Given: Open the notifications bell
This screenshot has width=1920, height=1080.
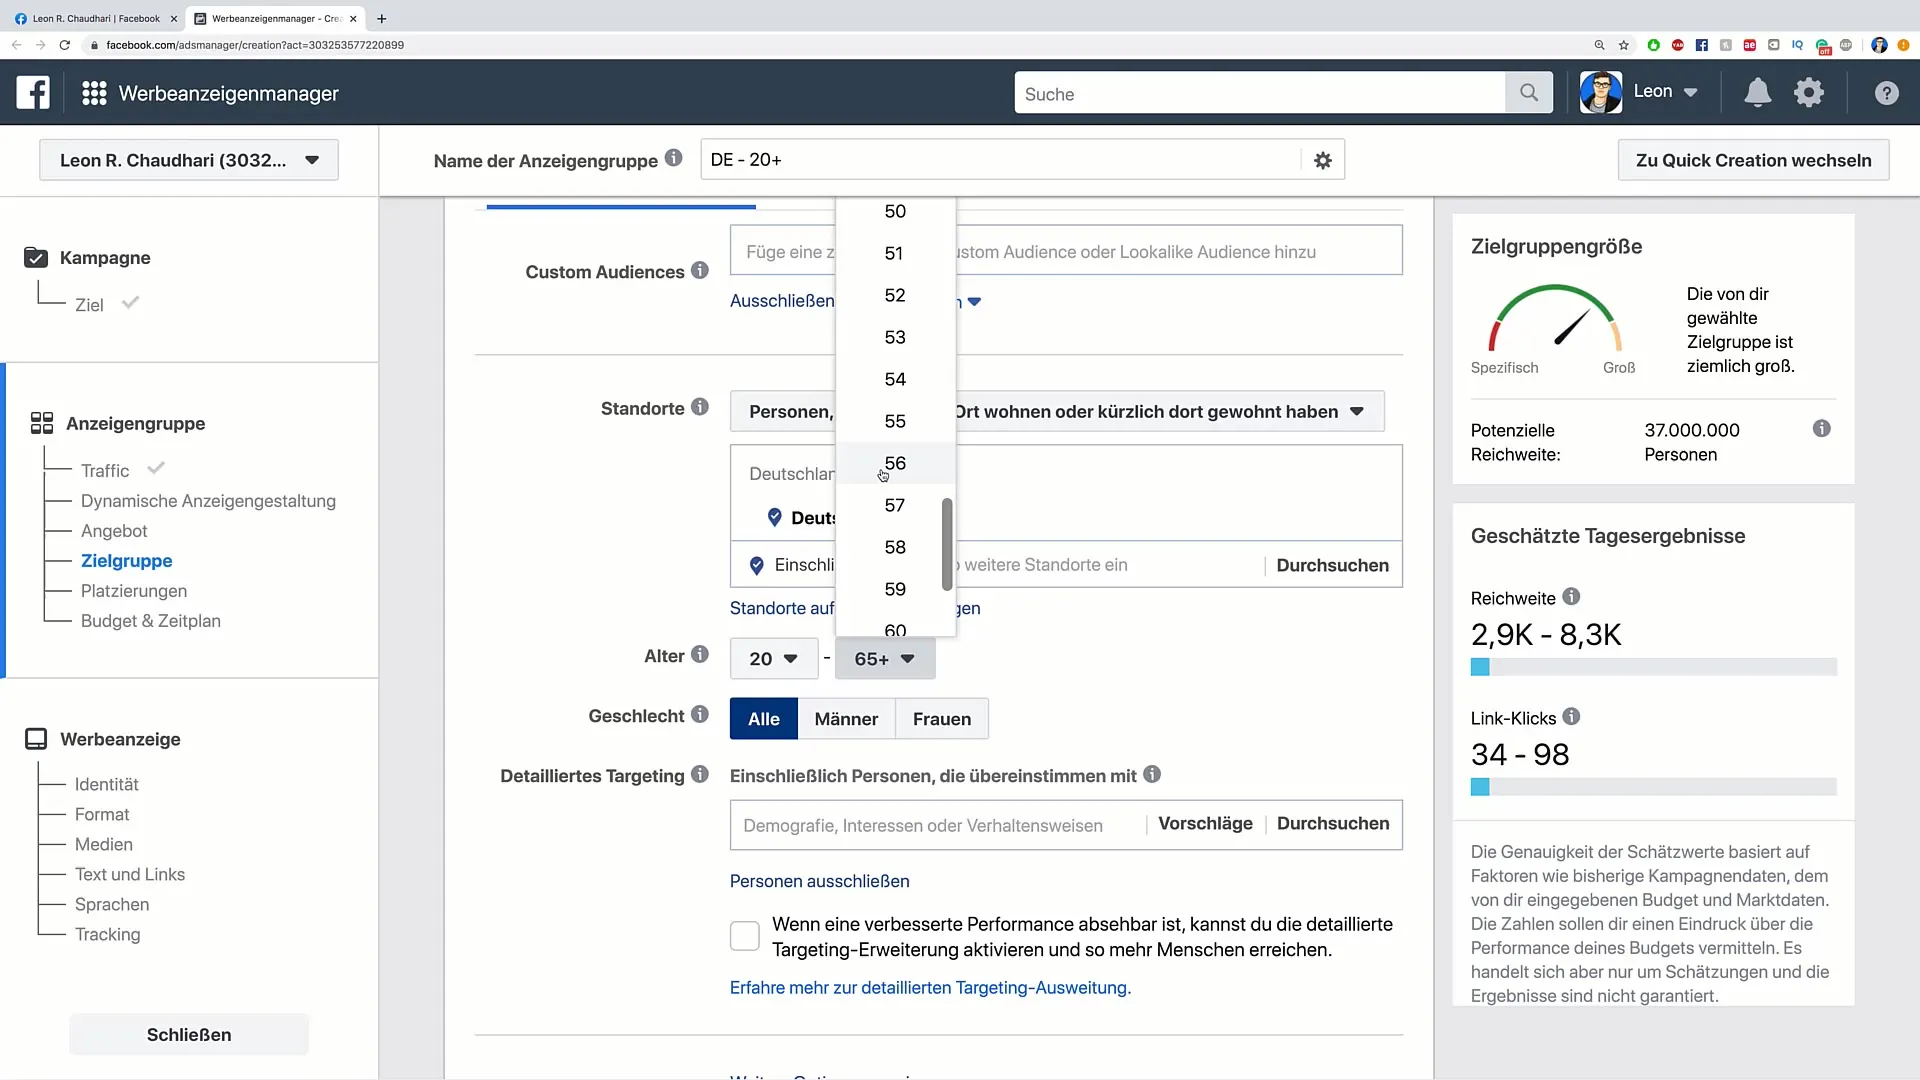Looking at the screenshot, I should (1757, 93).
